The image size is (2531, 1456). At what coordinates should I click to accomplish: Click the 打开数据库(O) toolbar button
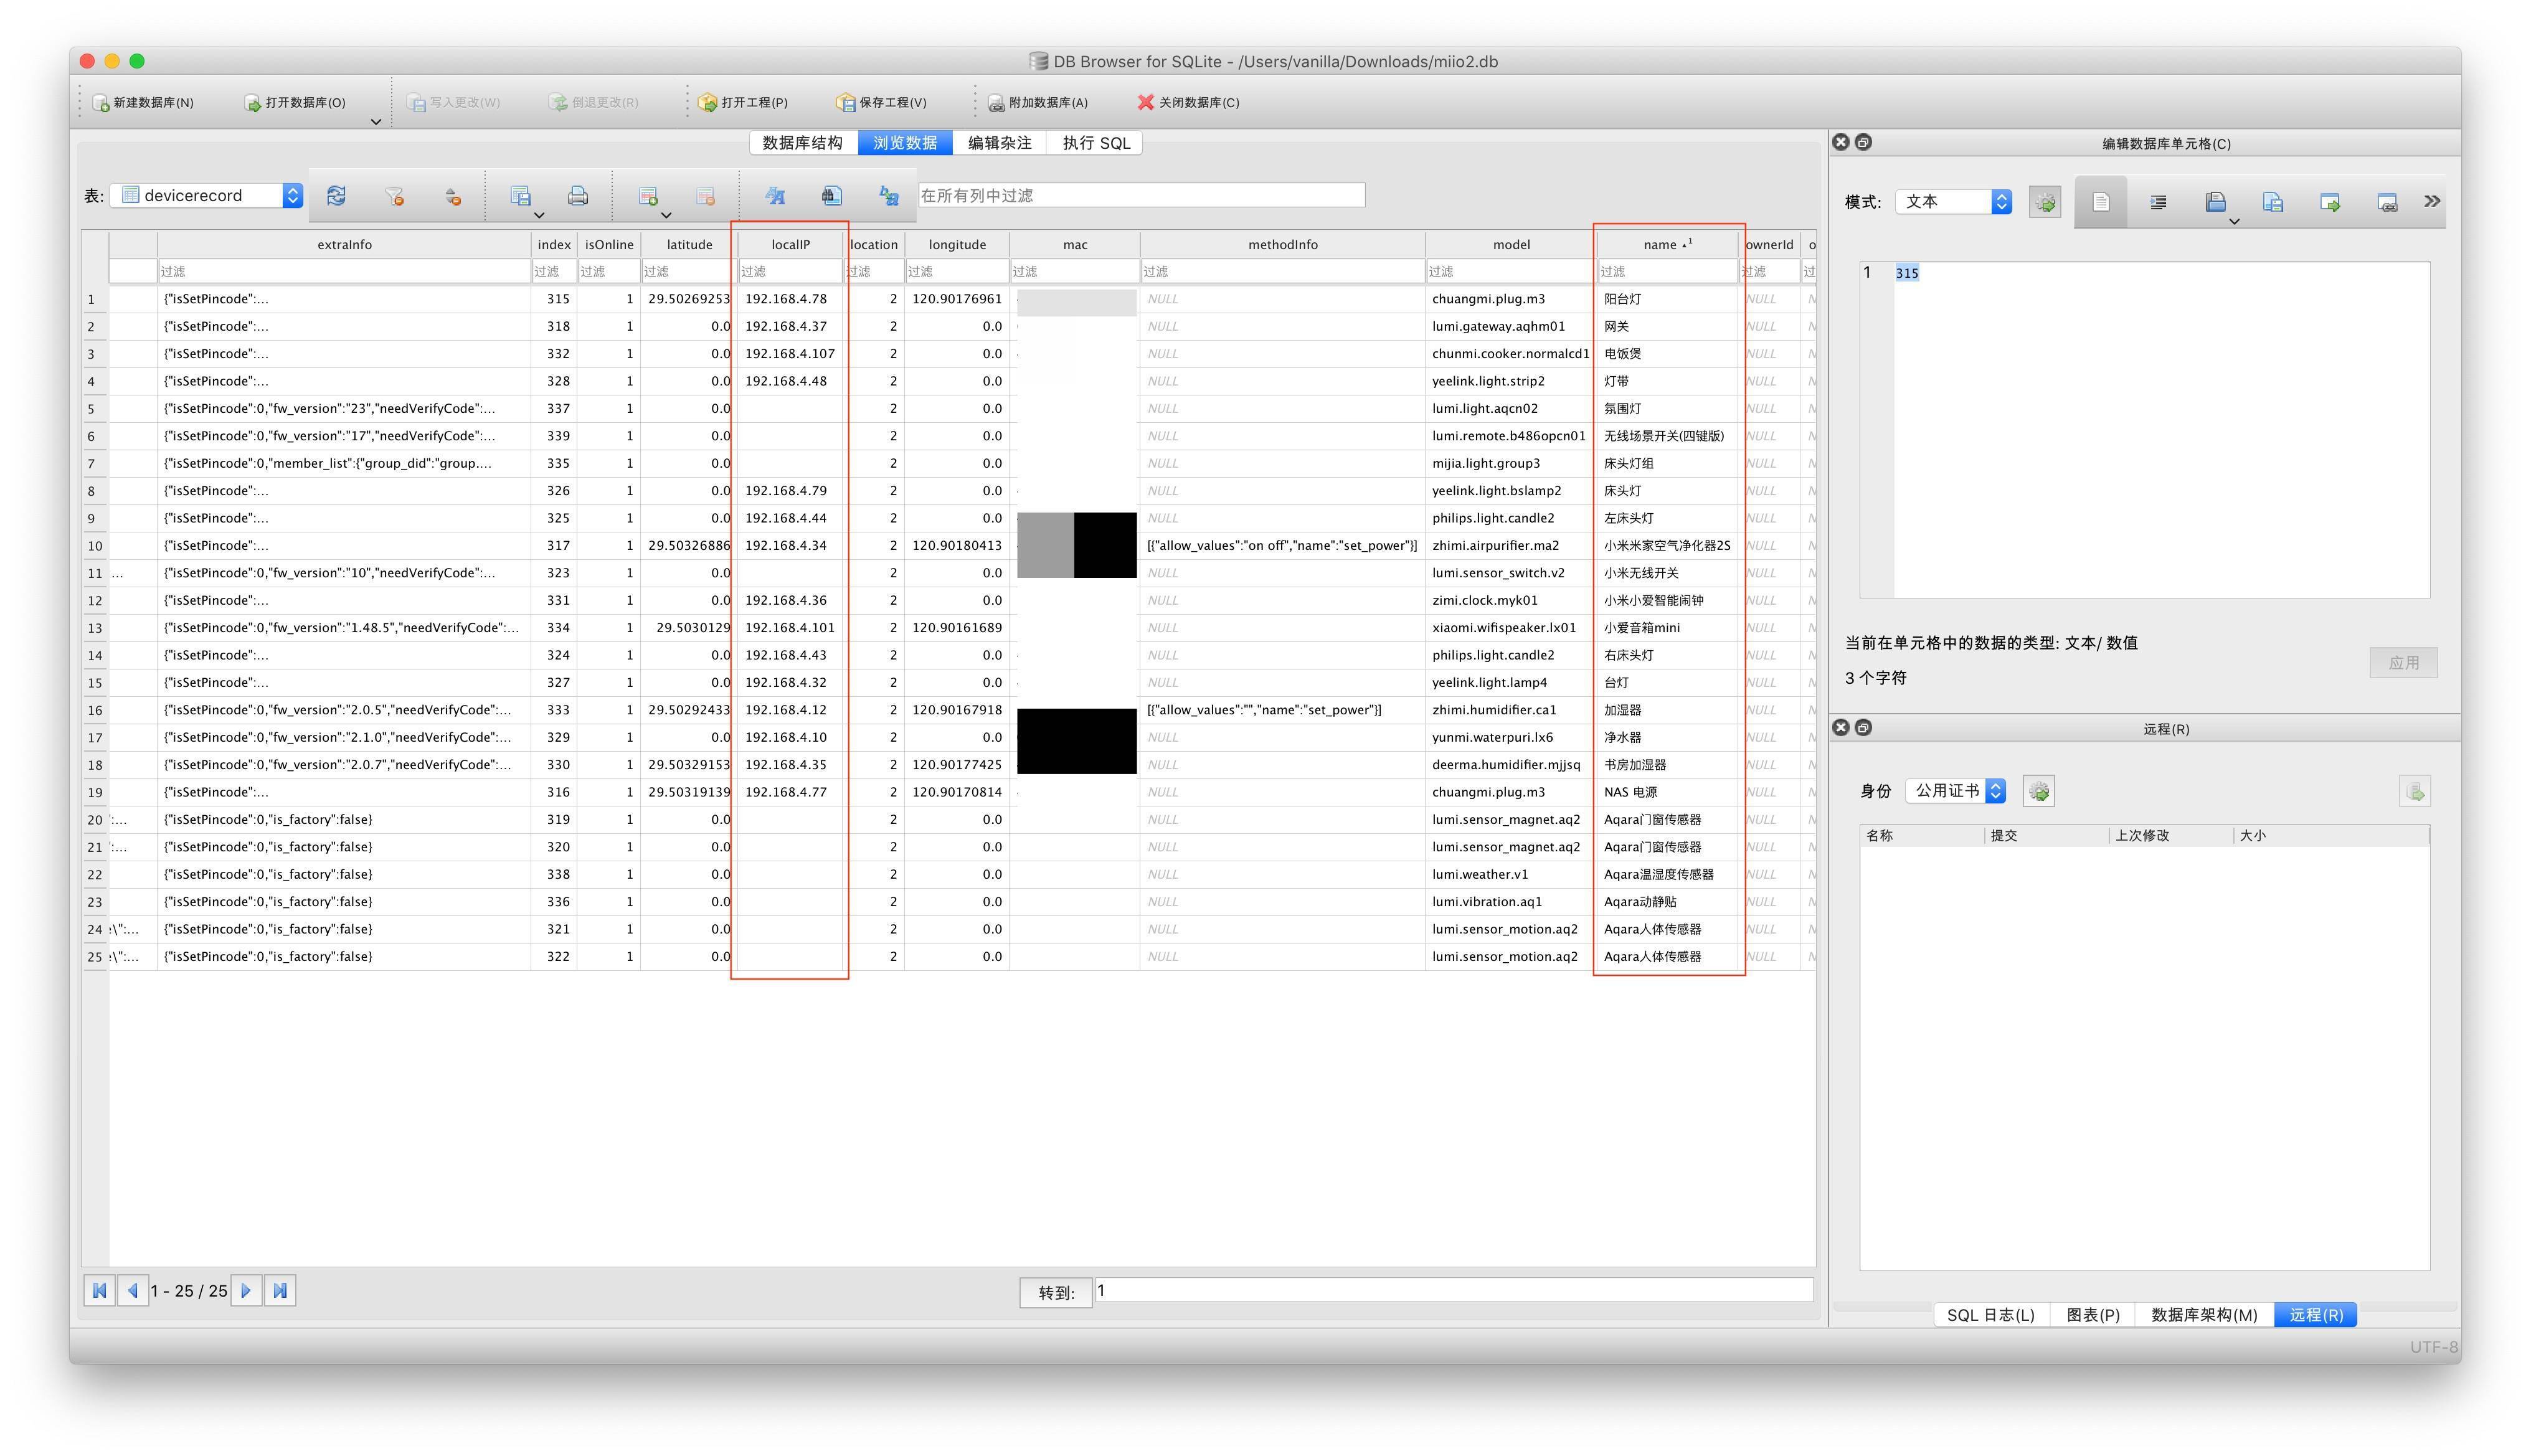point(295,102)
